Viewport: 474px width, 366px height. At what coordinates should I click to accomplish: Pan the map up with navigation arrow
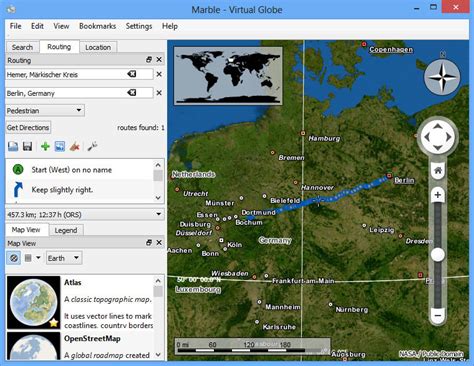(x=438, y=126)
